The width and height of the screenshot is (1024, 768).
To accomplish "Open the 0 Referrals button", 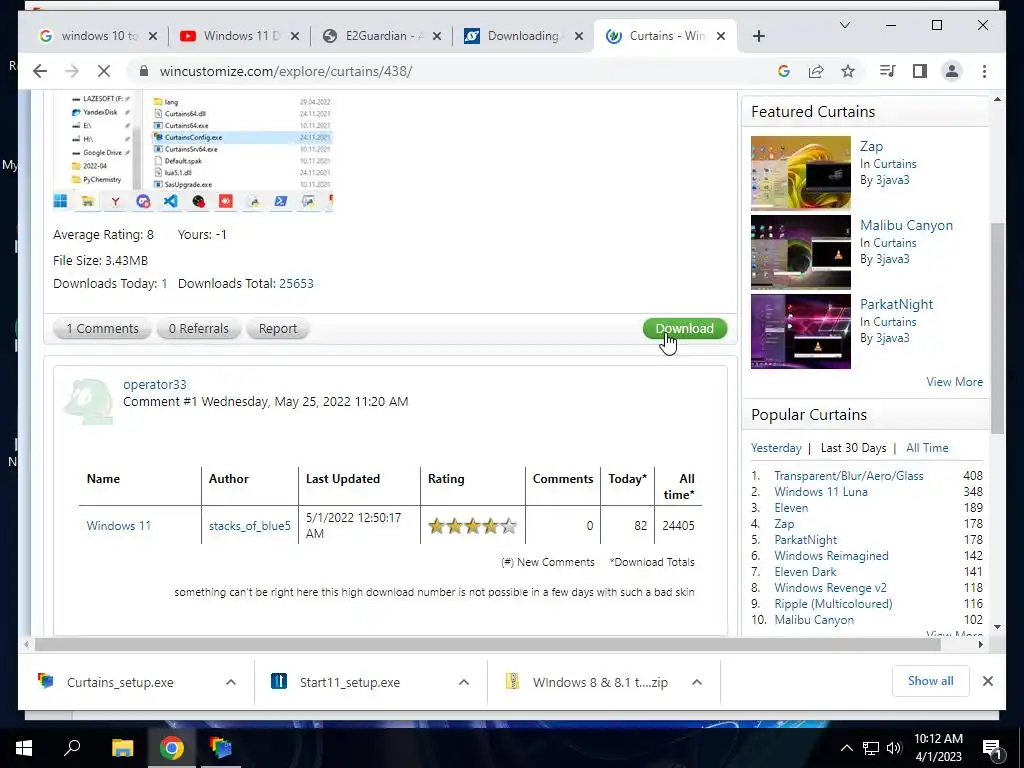I will pos(199,328).
